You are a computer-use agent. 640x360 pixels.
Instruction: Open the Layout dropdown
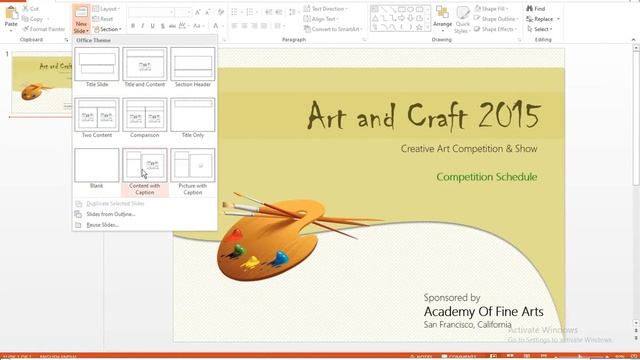click(106, 9)
